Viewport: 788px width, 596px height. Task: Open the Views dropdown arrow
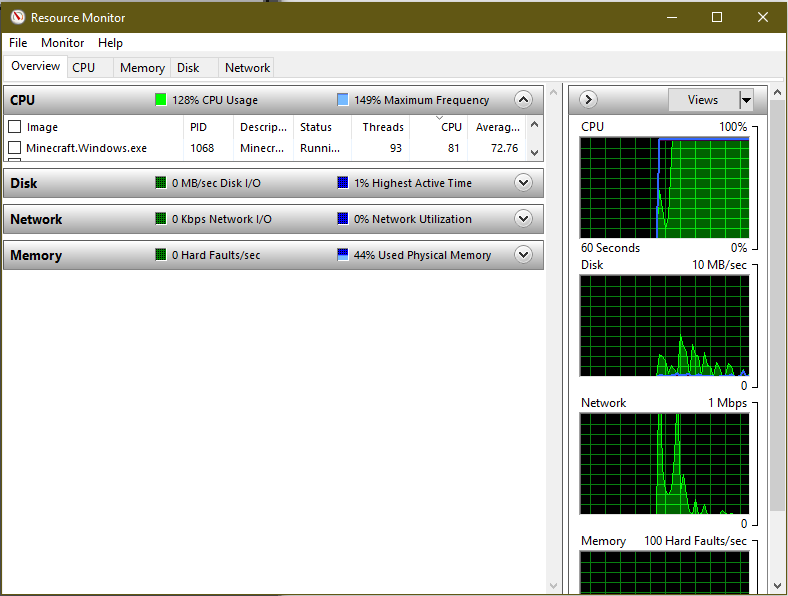(x=746, y=100)
